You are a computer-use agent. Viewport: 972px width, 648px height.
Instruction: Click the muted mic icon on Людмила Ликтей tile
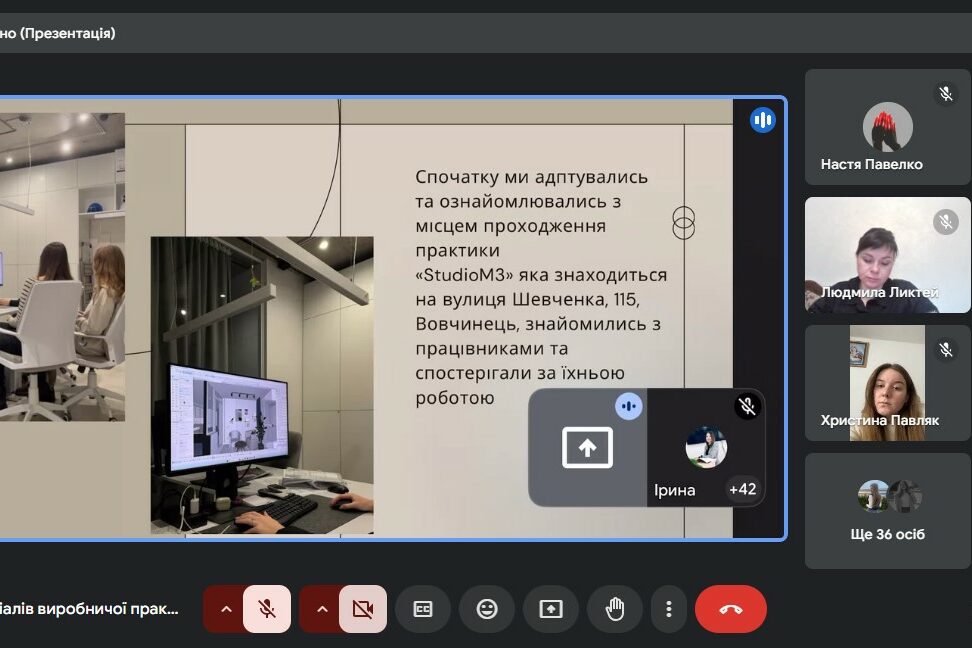(945, 222)
